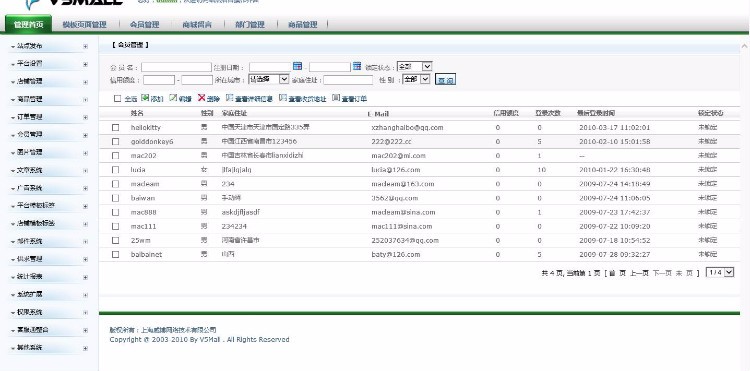This screenshot has height=371, width=750.
Task: Open the 1/4 page selector dropdown
Action: pyautogui.click(x=720, y=272)
